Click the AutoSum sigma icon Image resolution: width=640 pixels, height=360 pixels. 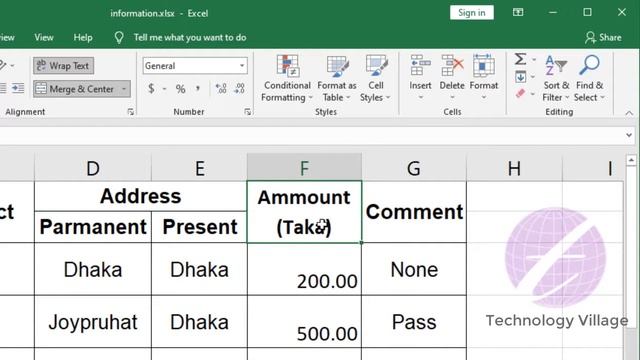(x=520, y=60)
